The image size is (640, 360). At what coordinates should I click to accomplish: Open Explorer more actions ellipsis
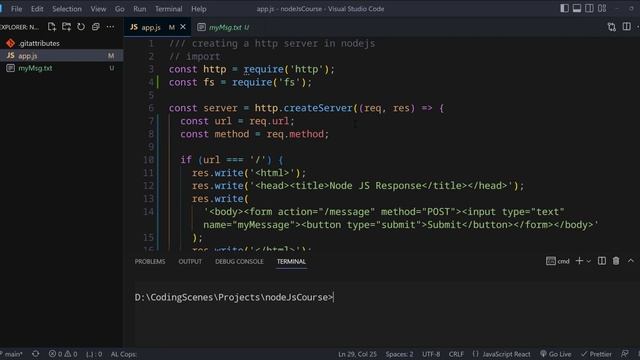110,27
